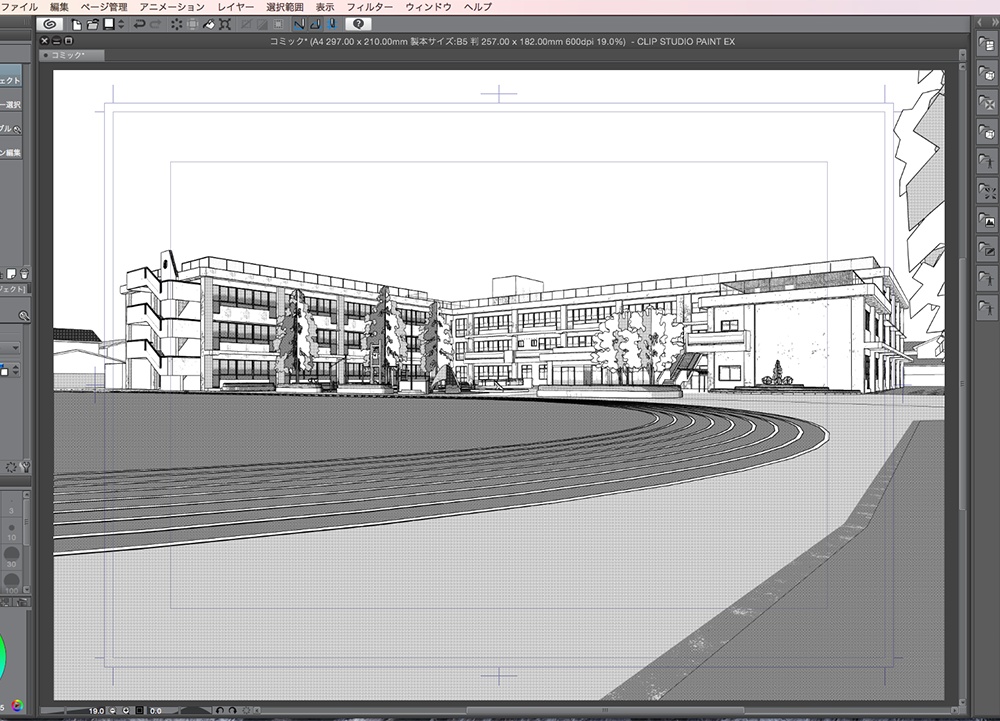
Task: Open the pattern material folder icon, third in dock
Action: 986,103
